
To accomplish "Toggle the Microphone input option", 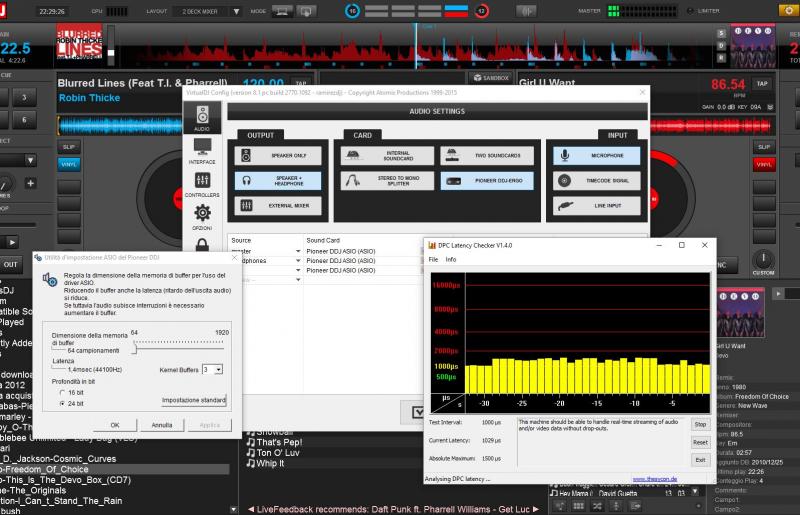I will (x=595, y=156).
